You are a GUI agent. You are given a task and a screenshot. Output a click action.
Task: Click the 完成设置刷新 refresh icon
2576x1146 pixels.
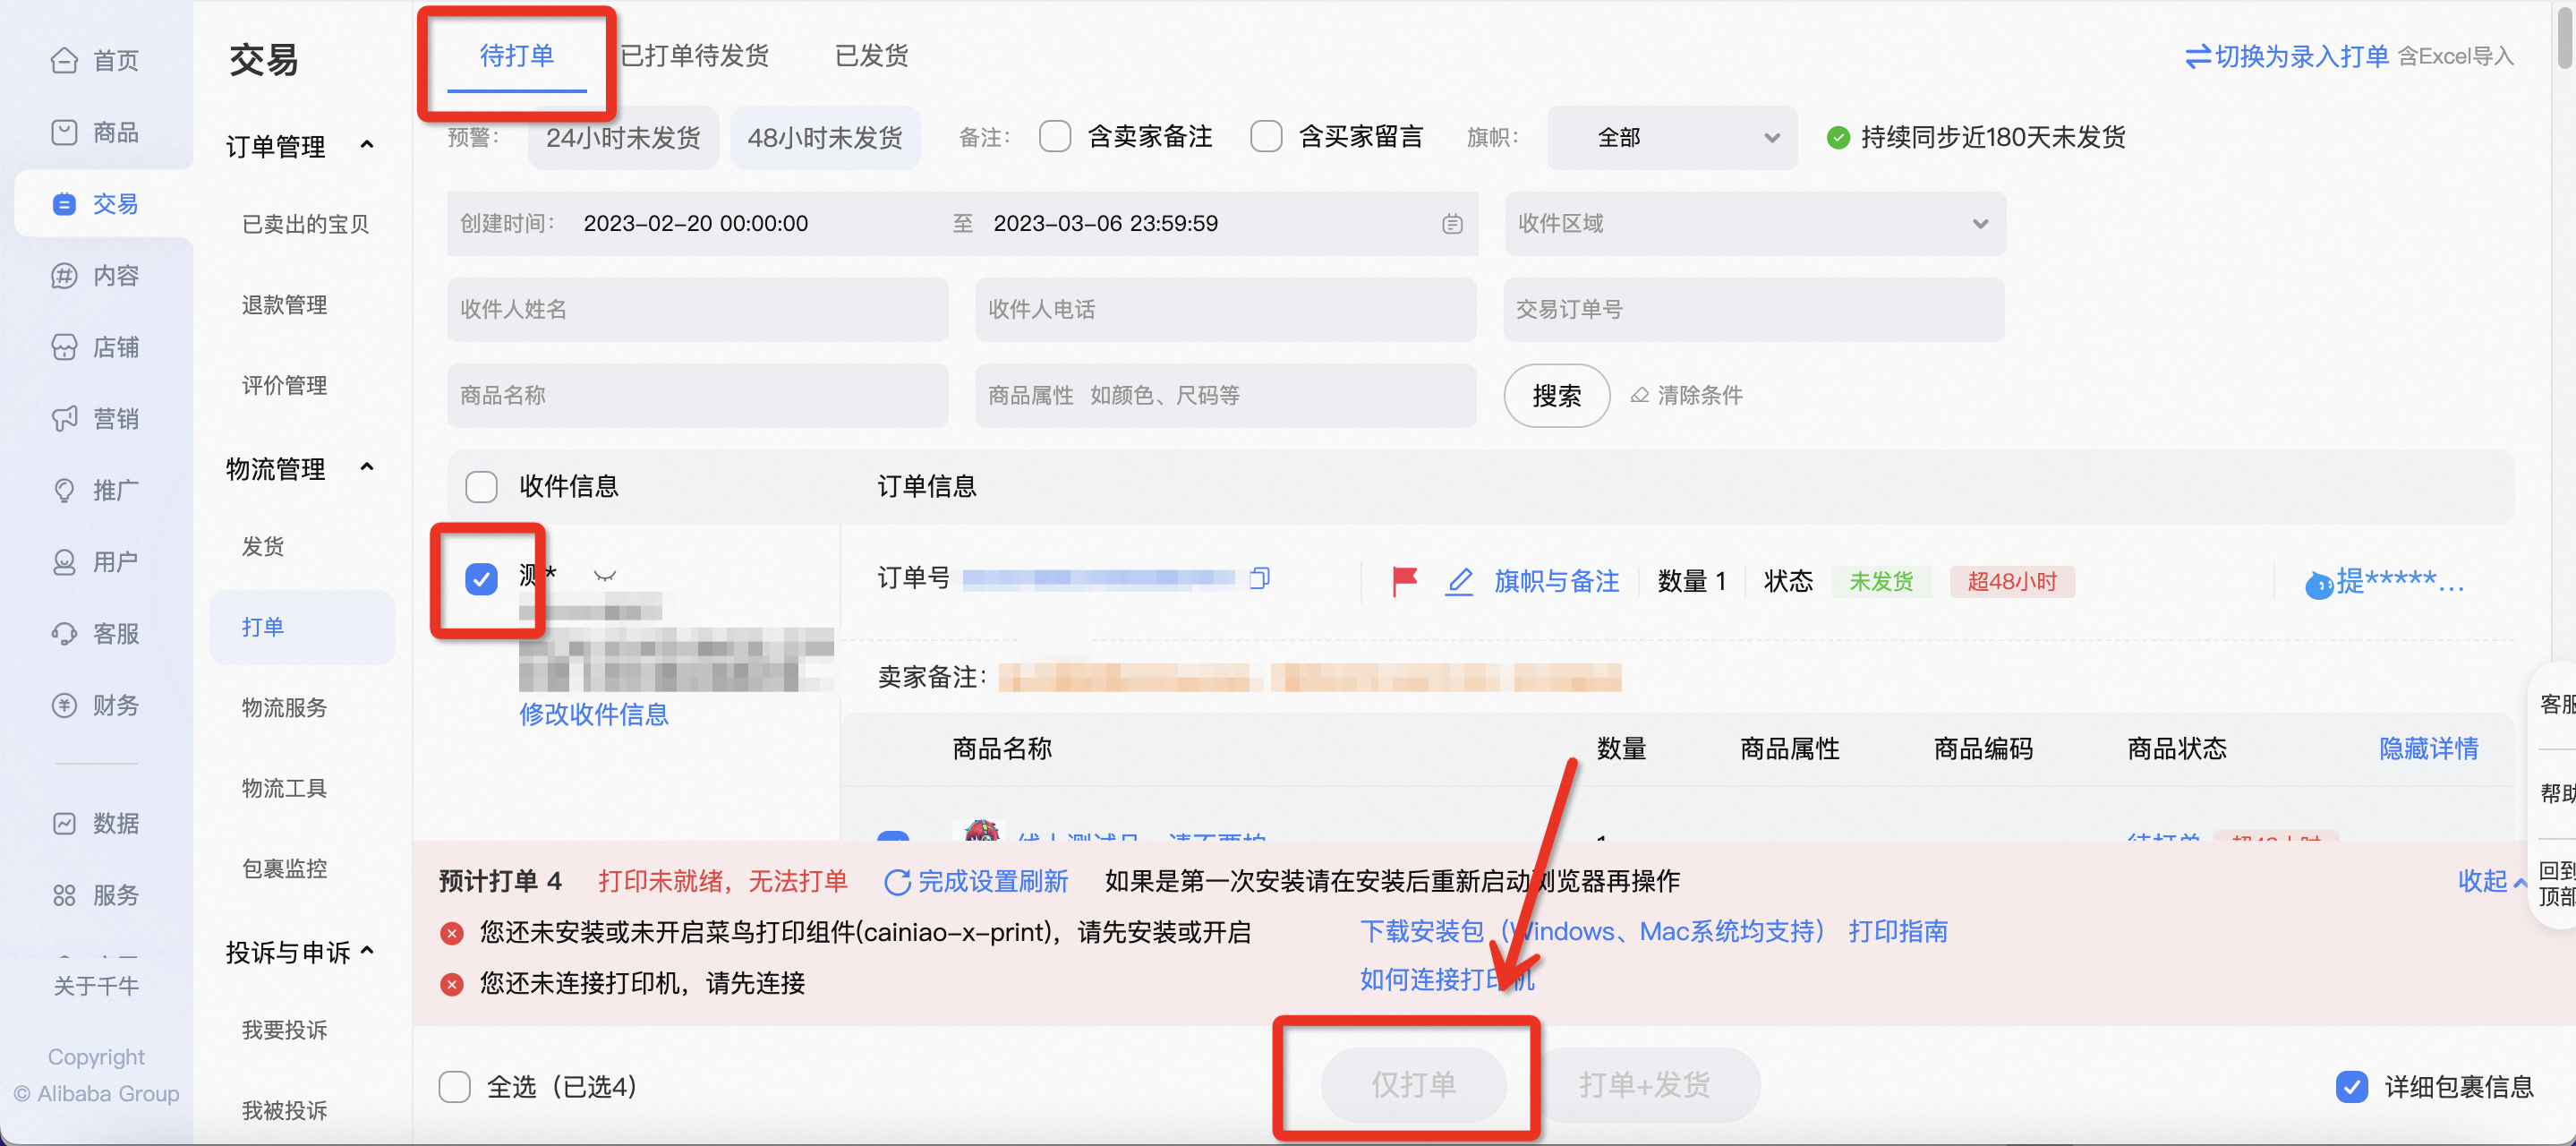pos(897,881)
